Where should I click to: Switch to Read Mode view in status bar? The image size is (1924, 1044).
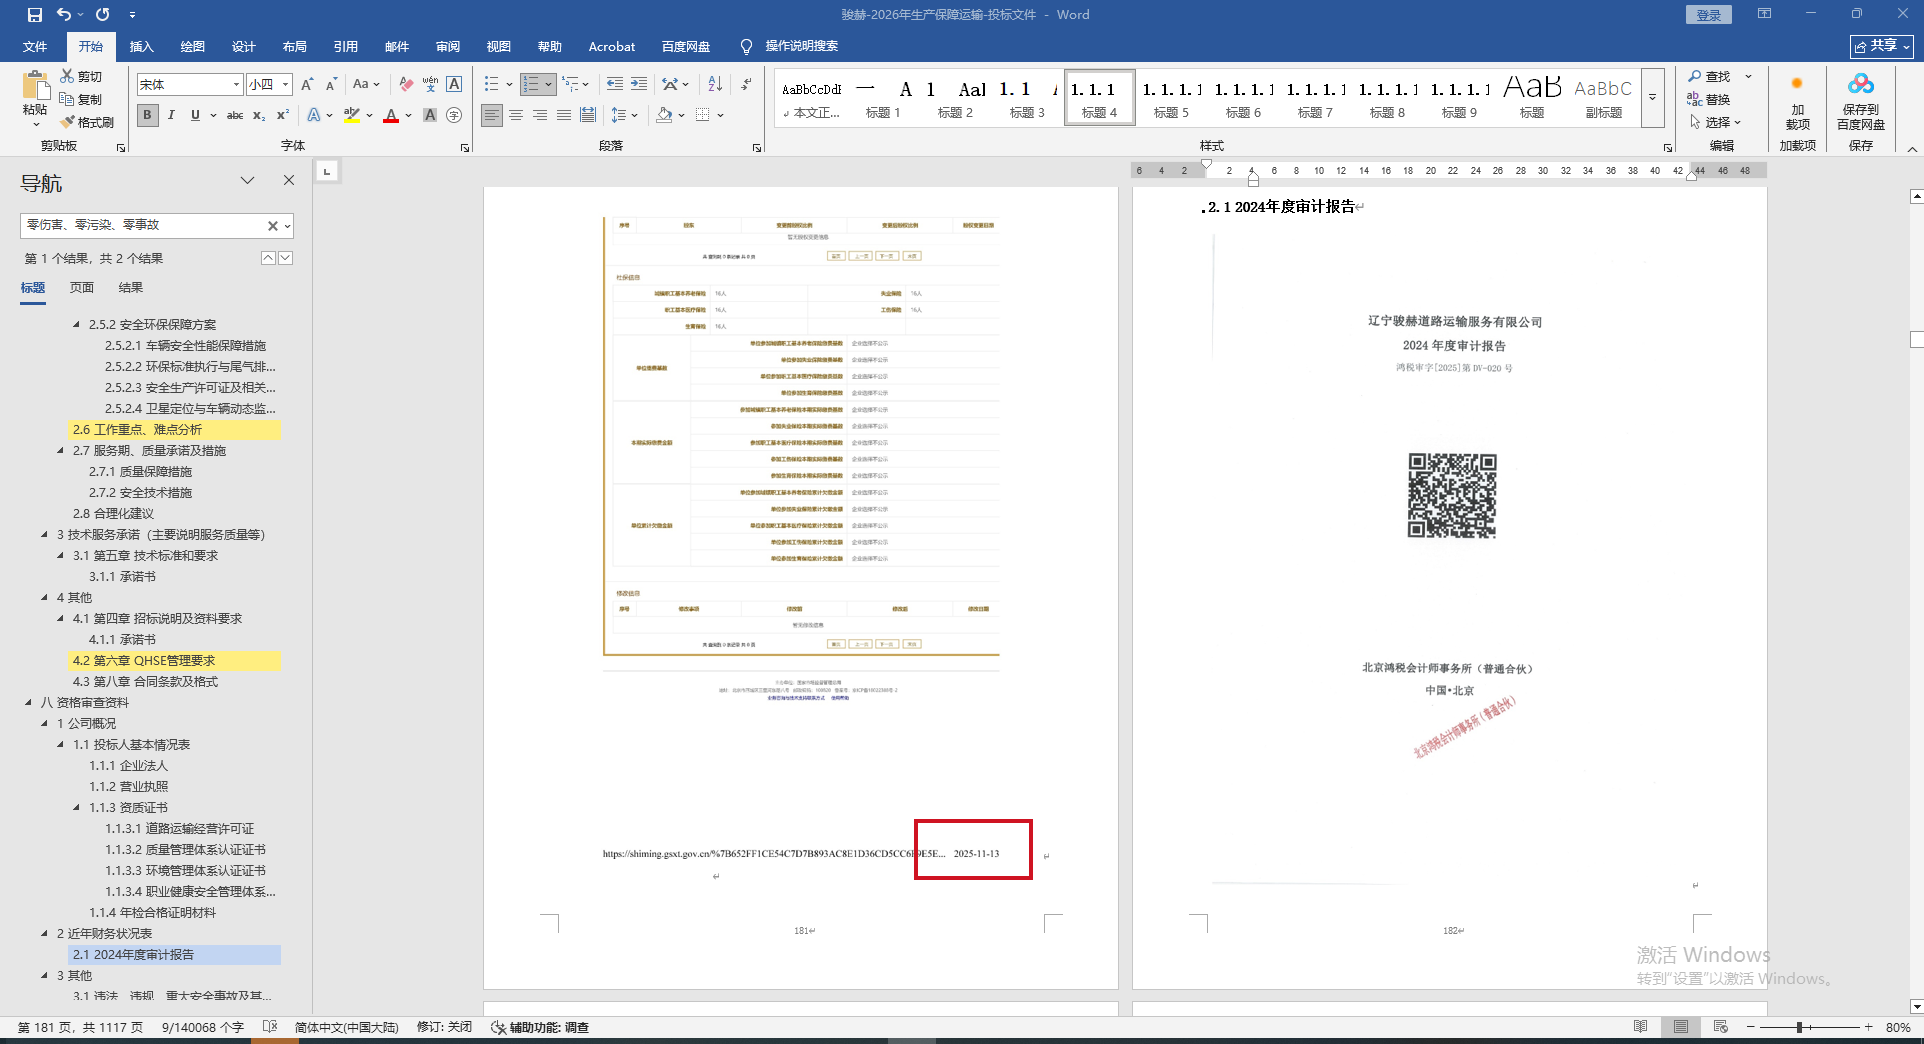click(x=1640, y=1027)
